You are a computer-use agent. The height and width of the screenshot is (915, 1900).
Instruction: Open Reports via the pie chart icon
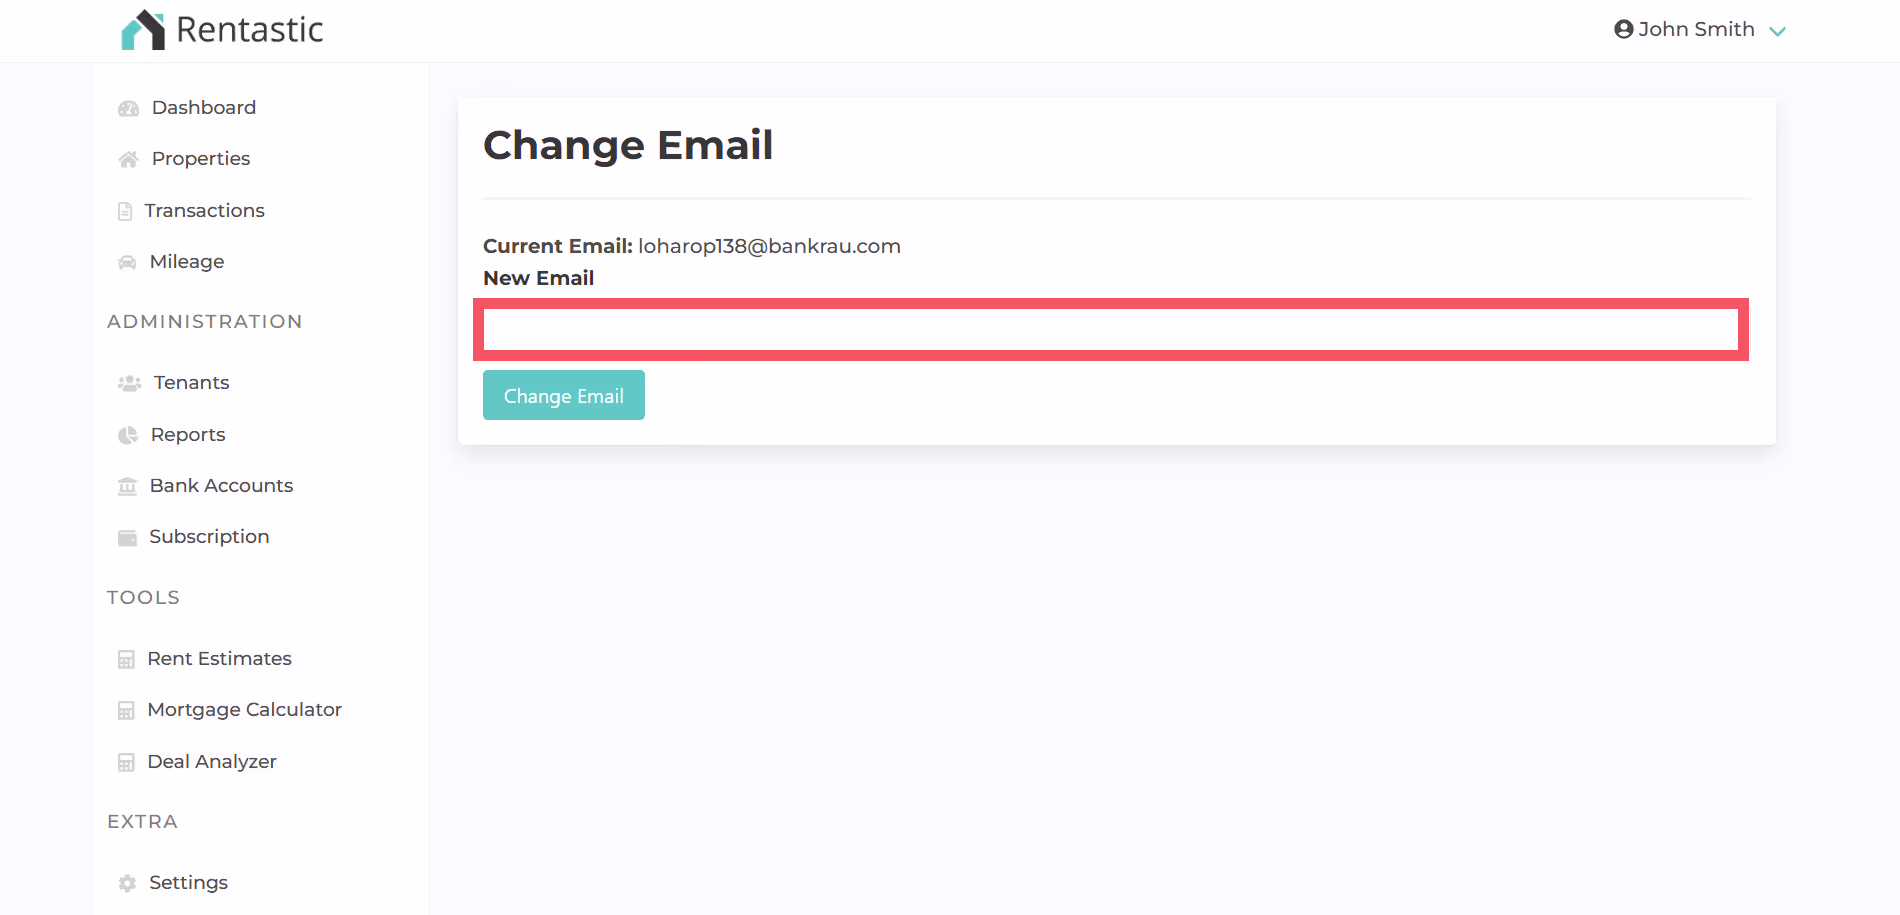(x=128, y=434)
